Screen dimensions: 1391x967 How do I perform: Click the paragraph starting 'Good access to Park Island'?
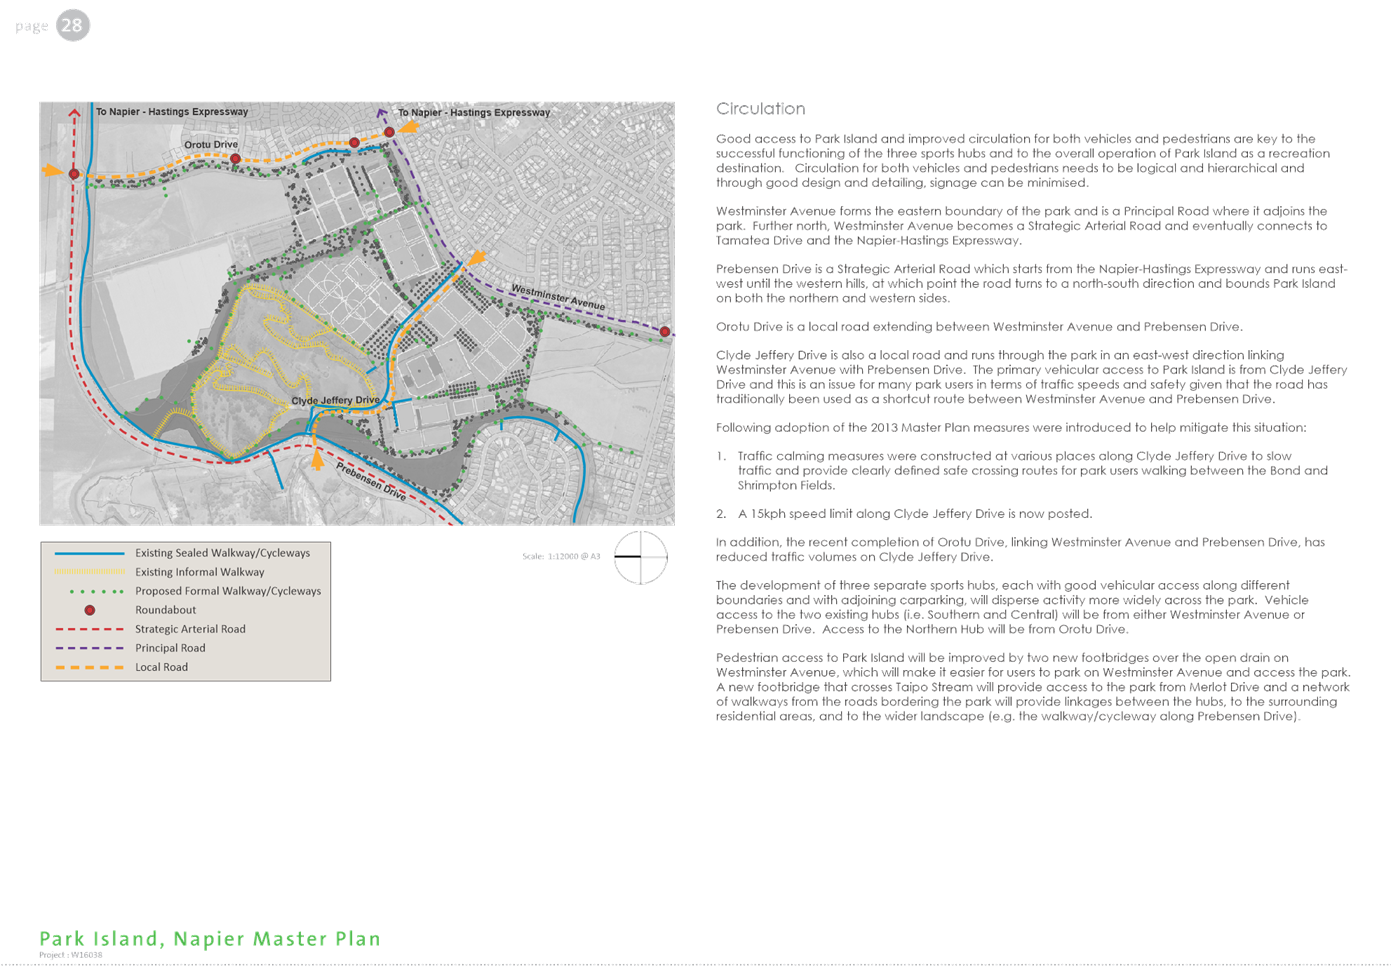[x=1023, y=161]
